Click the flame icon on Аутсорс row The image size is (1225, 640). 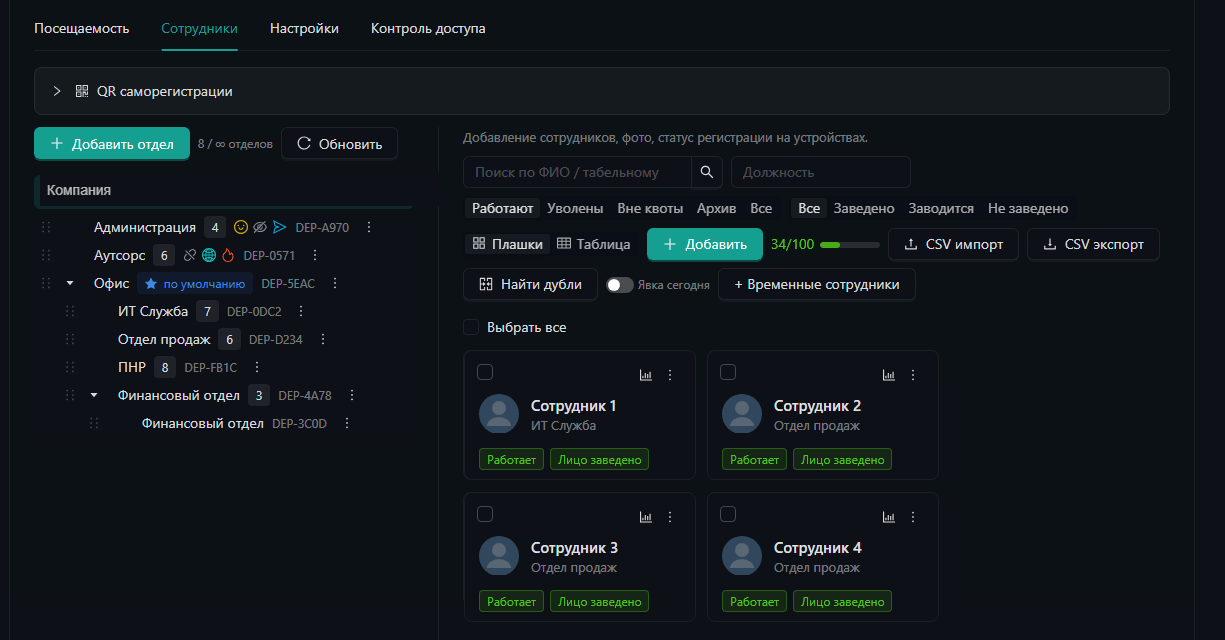(228, 255)
